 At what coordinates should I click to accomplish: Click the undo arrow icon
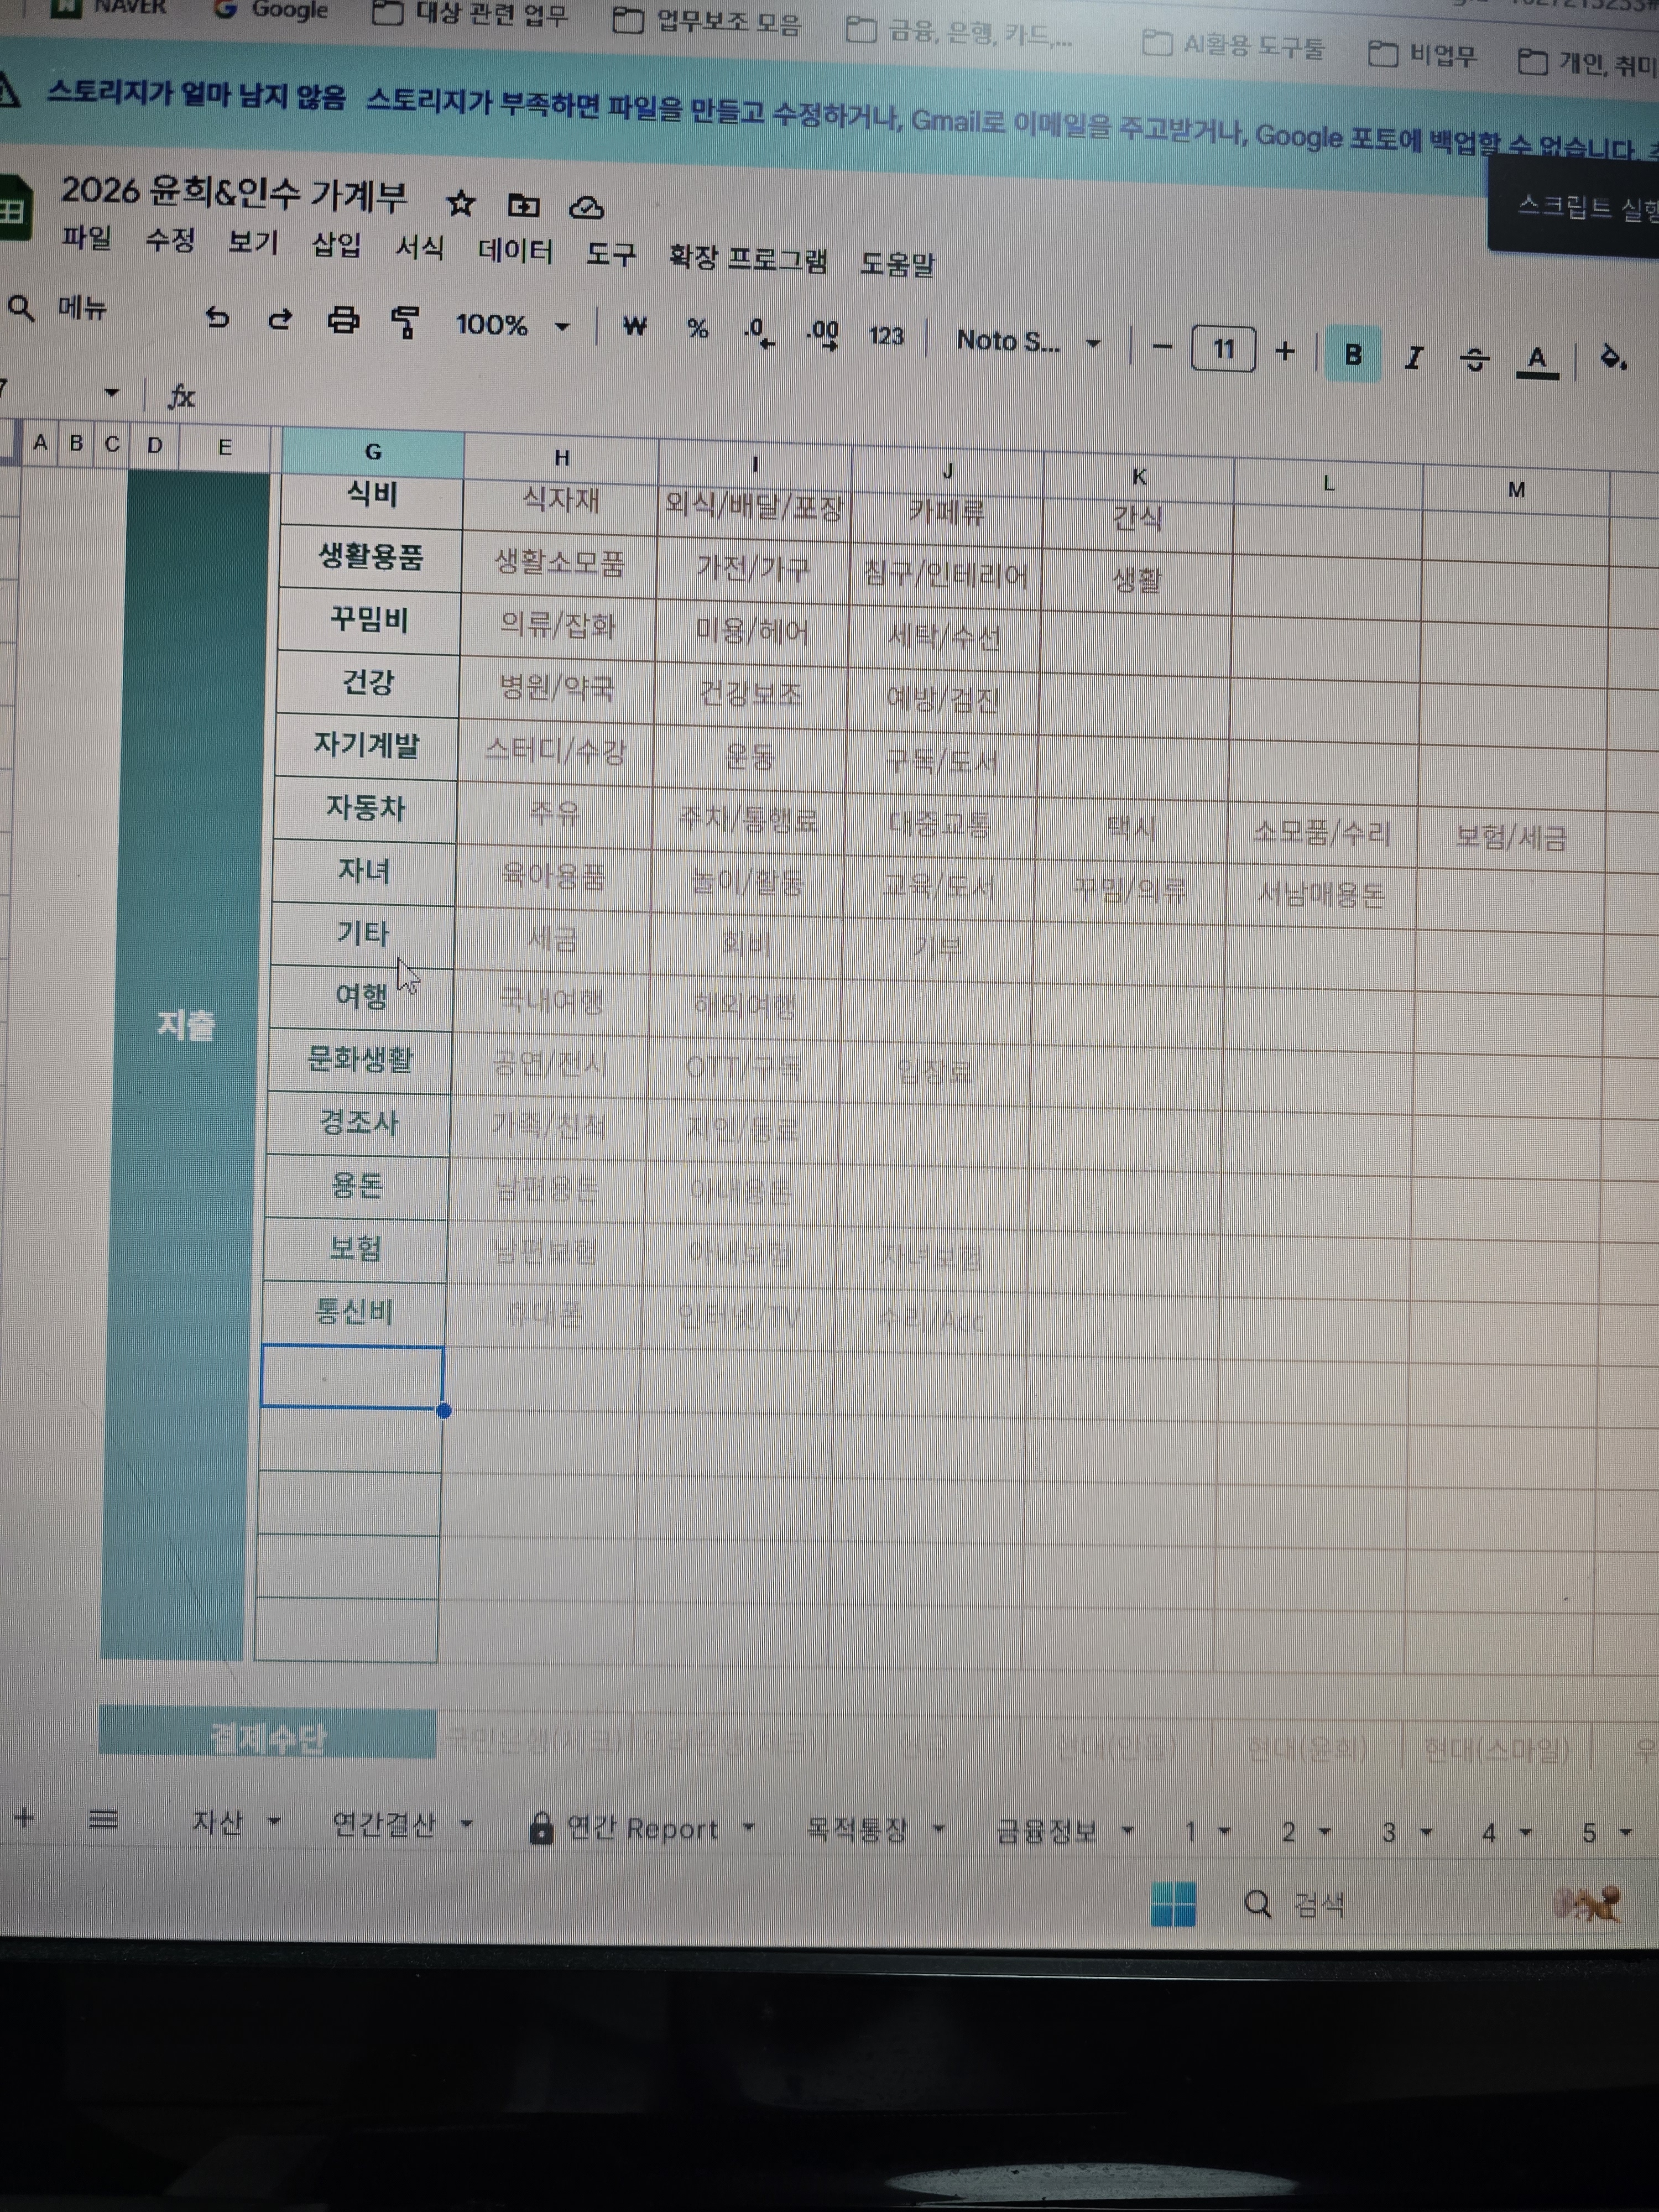(217, 318)
